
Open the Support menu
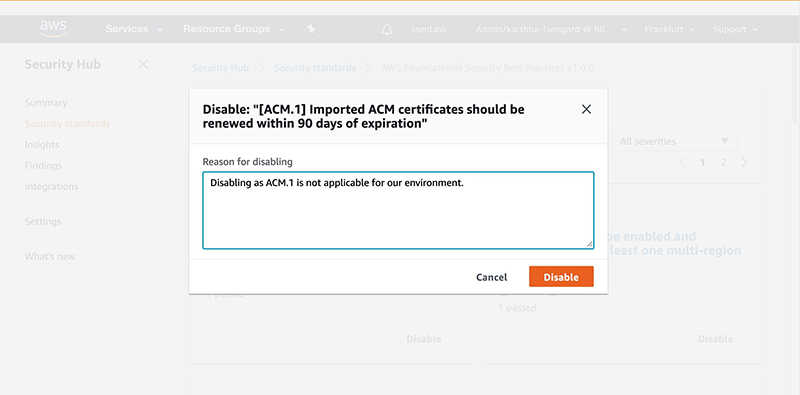735,30
